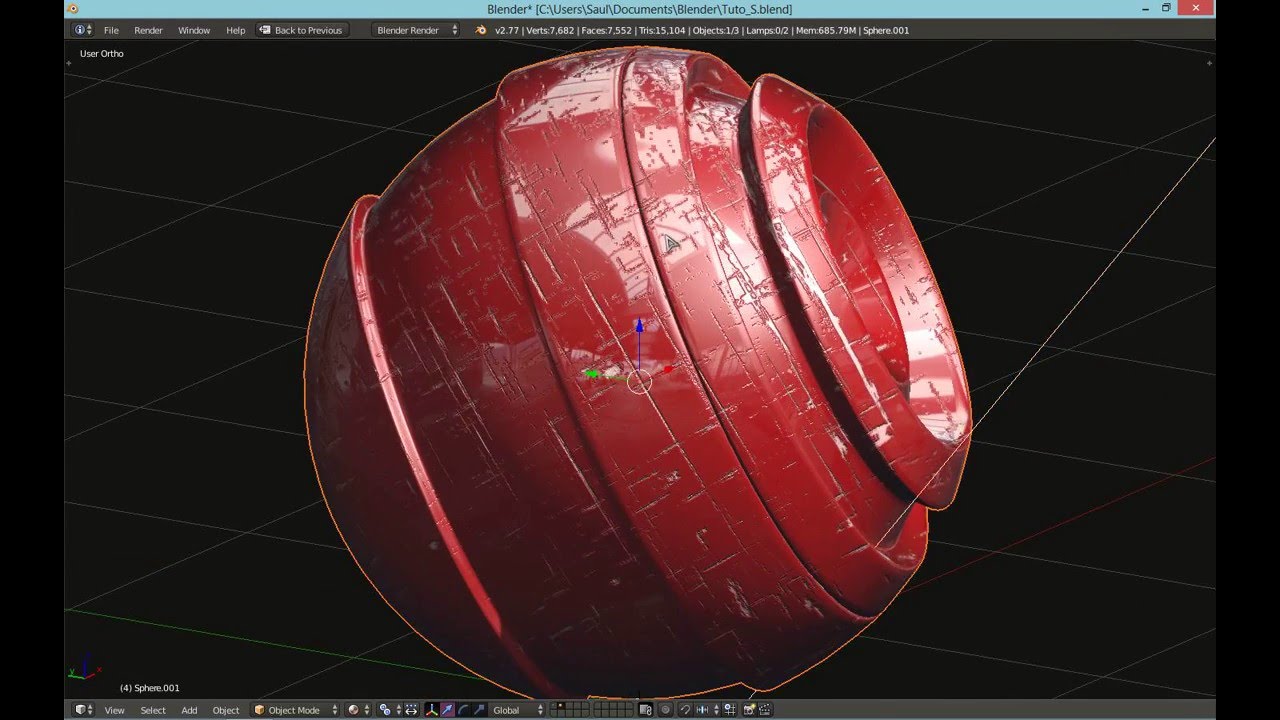The image size is (1280, 720).
Task: Click the Blender icon in the title bar
Action: [72, 9]
